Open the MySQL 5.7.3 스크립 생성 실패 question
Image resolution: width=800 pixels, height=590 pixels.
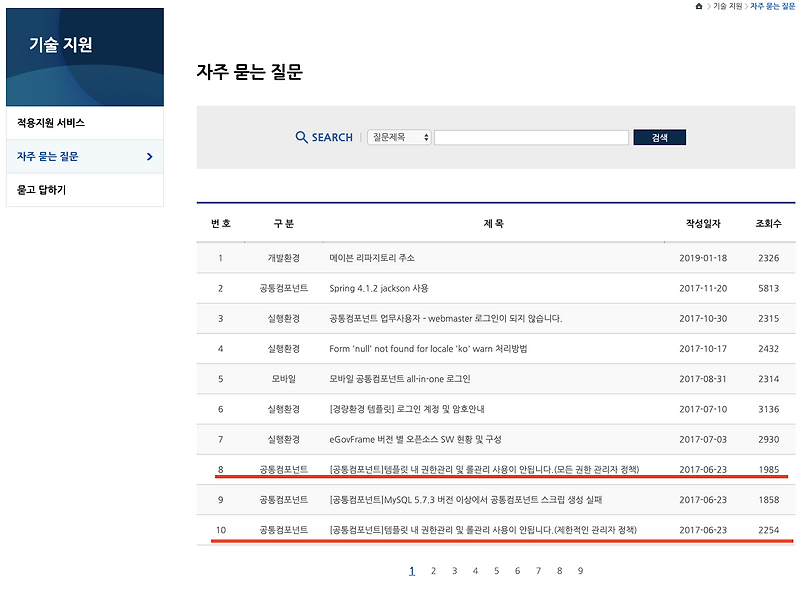[465, 500]
